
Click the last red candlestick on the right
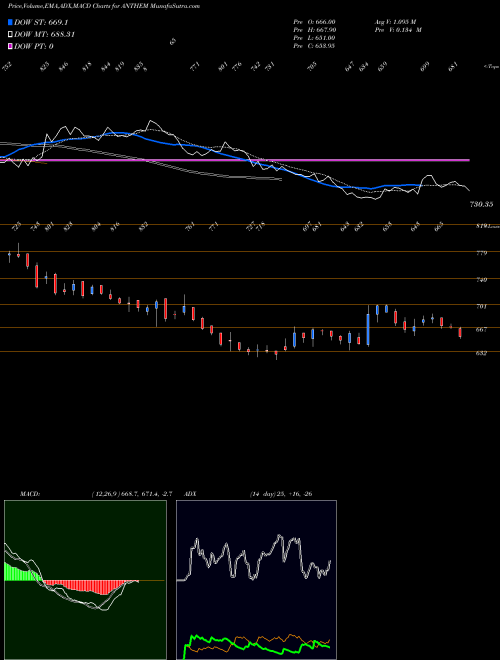click(x=460, y=333)
